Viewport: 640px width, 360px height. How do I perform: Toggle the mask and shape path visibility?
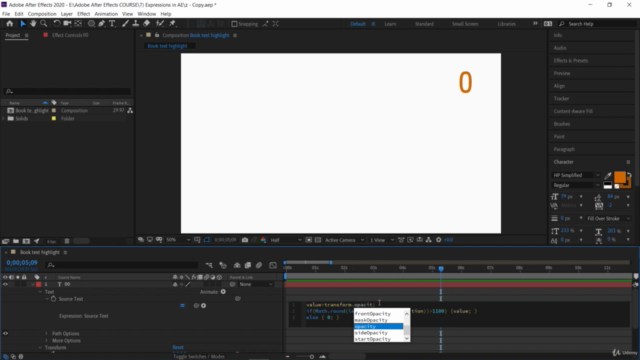207,240
